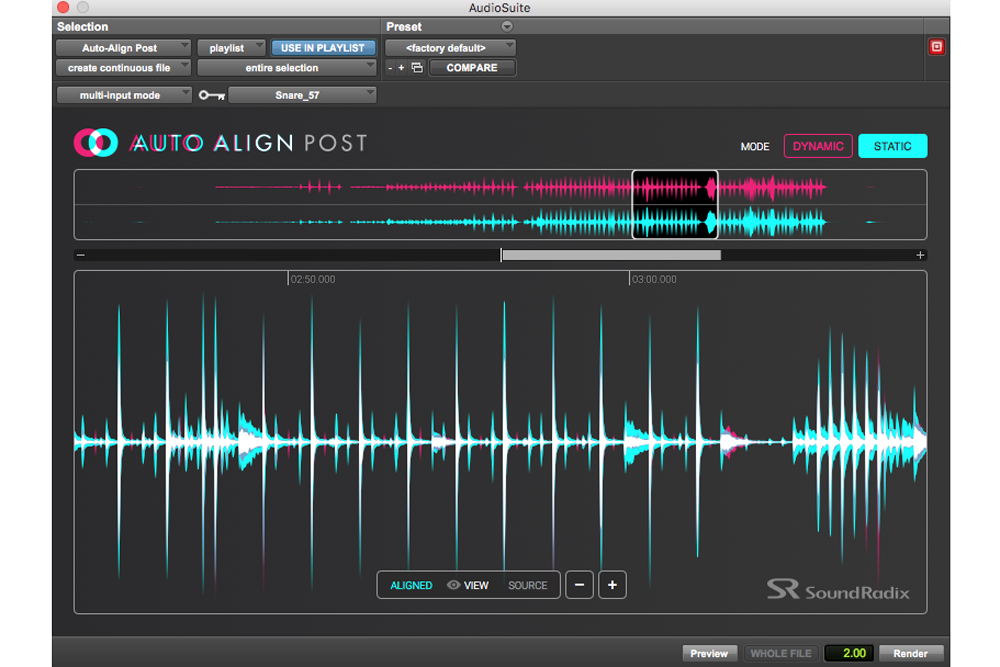Click the Auto Align Post logo
The width and height of the screenshot is (1000, 667).
pos(221,144)
